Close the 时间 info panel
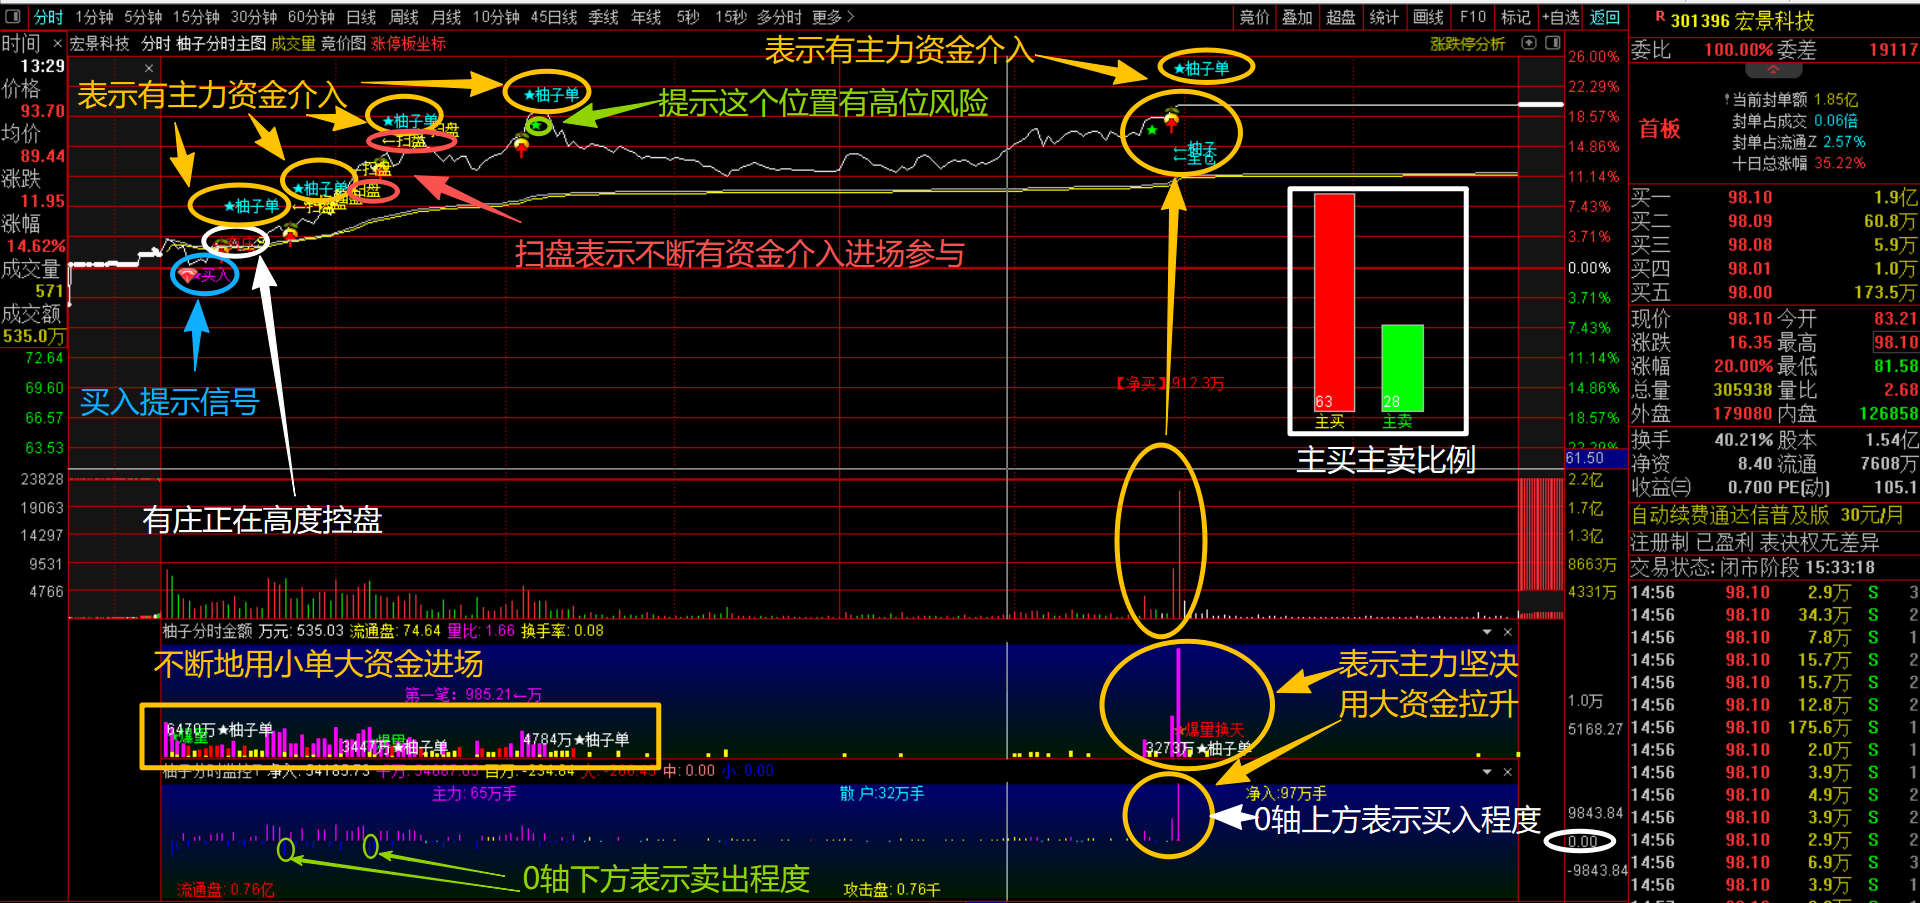The width and height of the screenshot is (1920, 903). [57, 44]
